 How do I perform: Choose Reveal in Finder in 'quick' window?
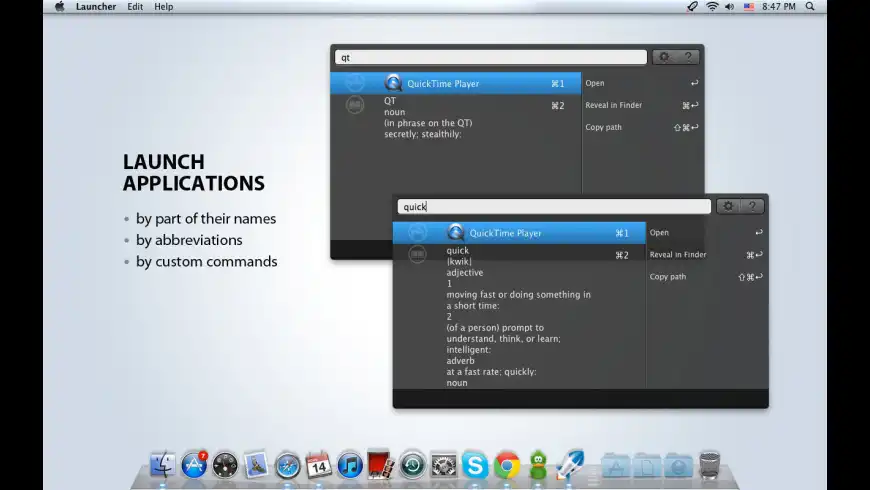706,255
